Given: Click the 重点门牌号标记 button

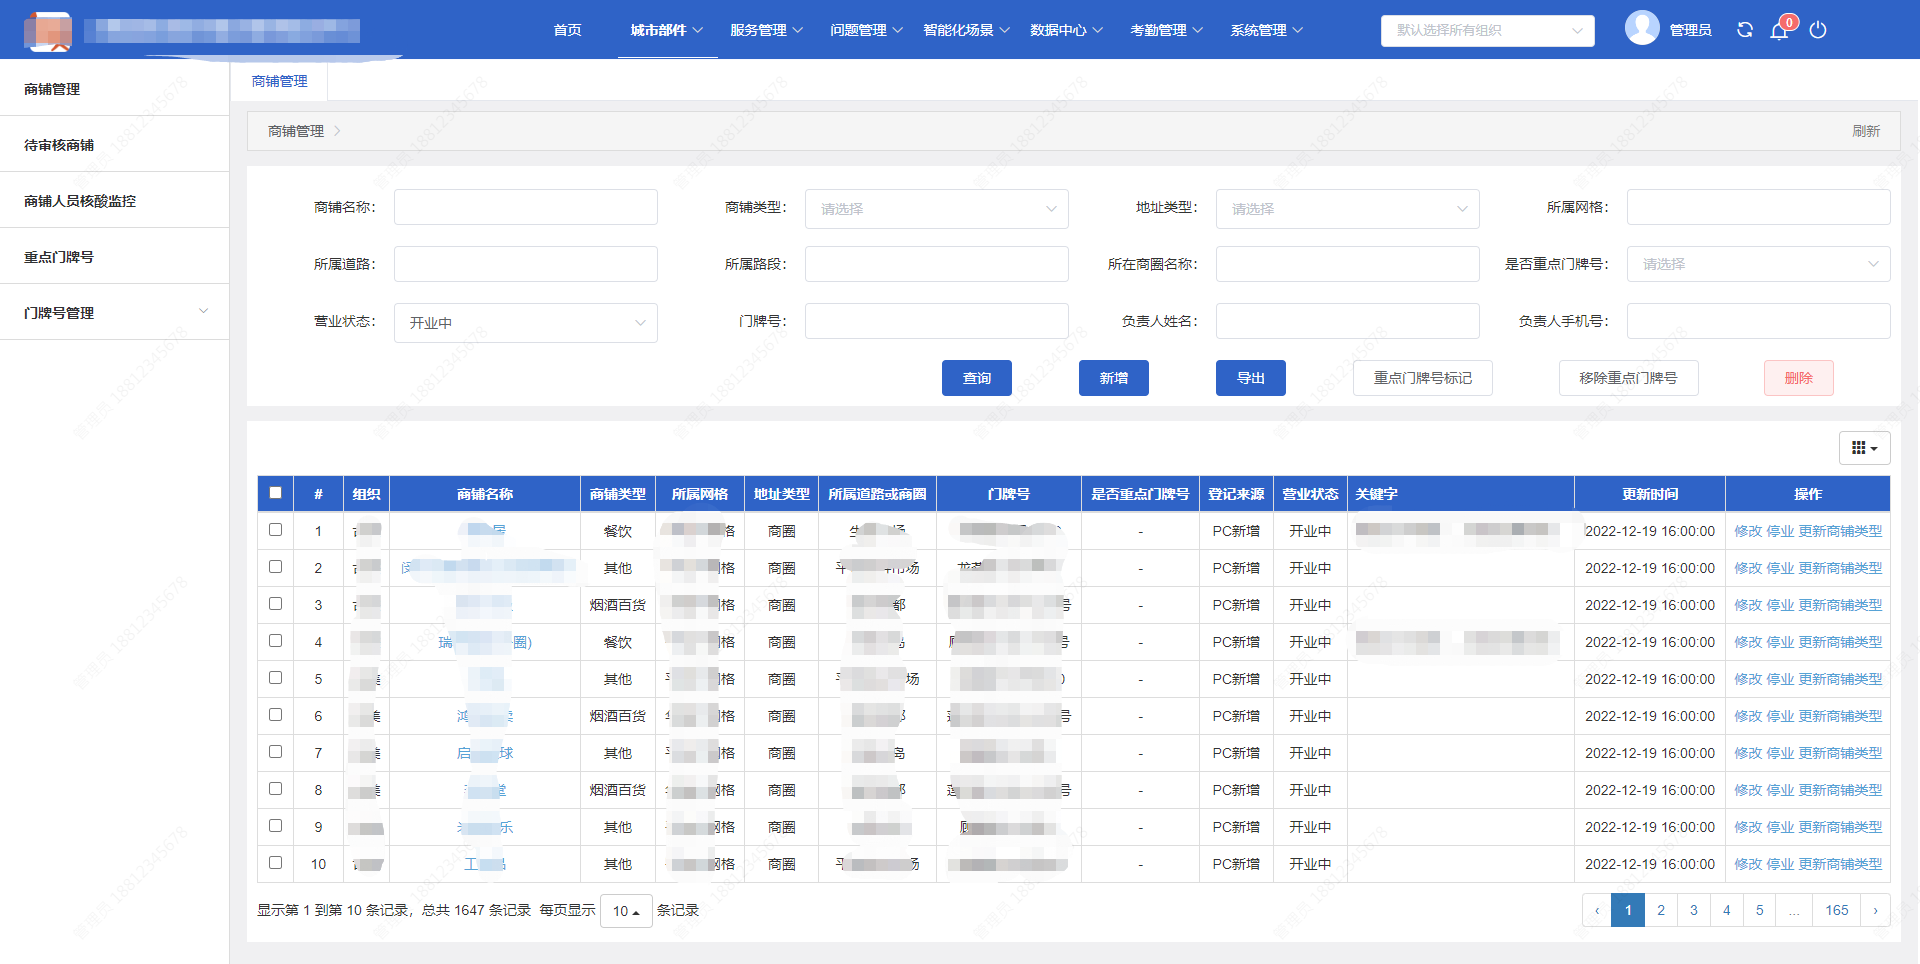Looking at the screenshot, I should click(1423, 378).
